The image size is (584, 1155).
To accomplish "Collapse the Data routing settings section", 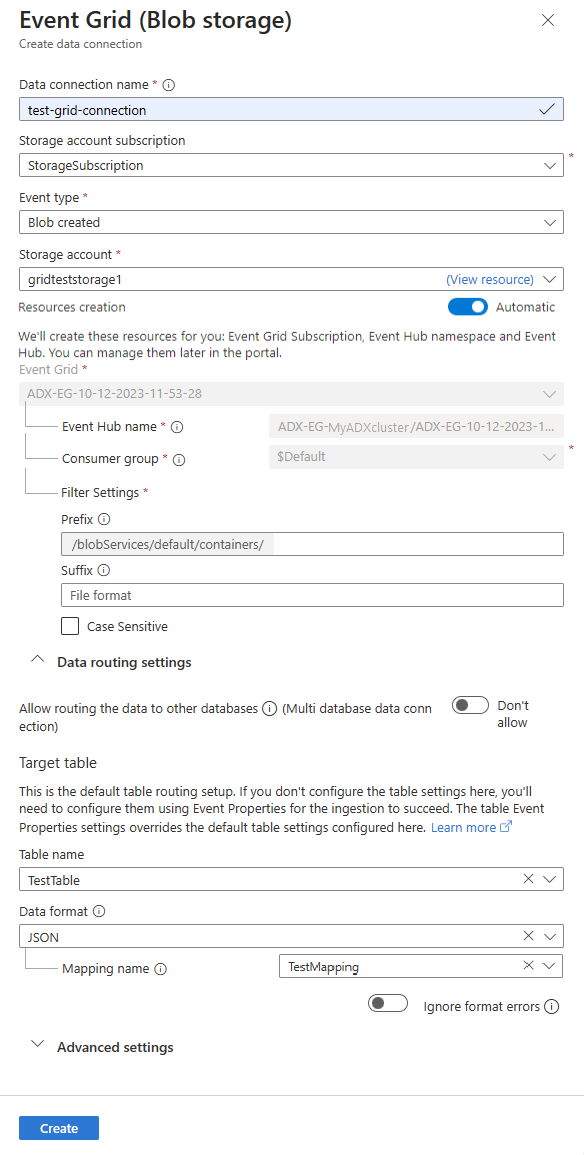I will pyautogui.click(x=111, y=662).
